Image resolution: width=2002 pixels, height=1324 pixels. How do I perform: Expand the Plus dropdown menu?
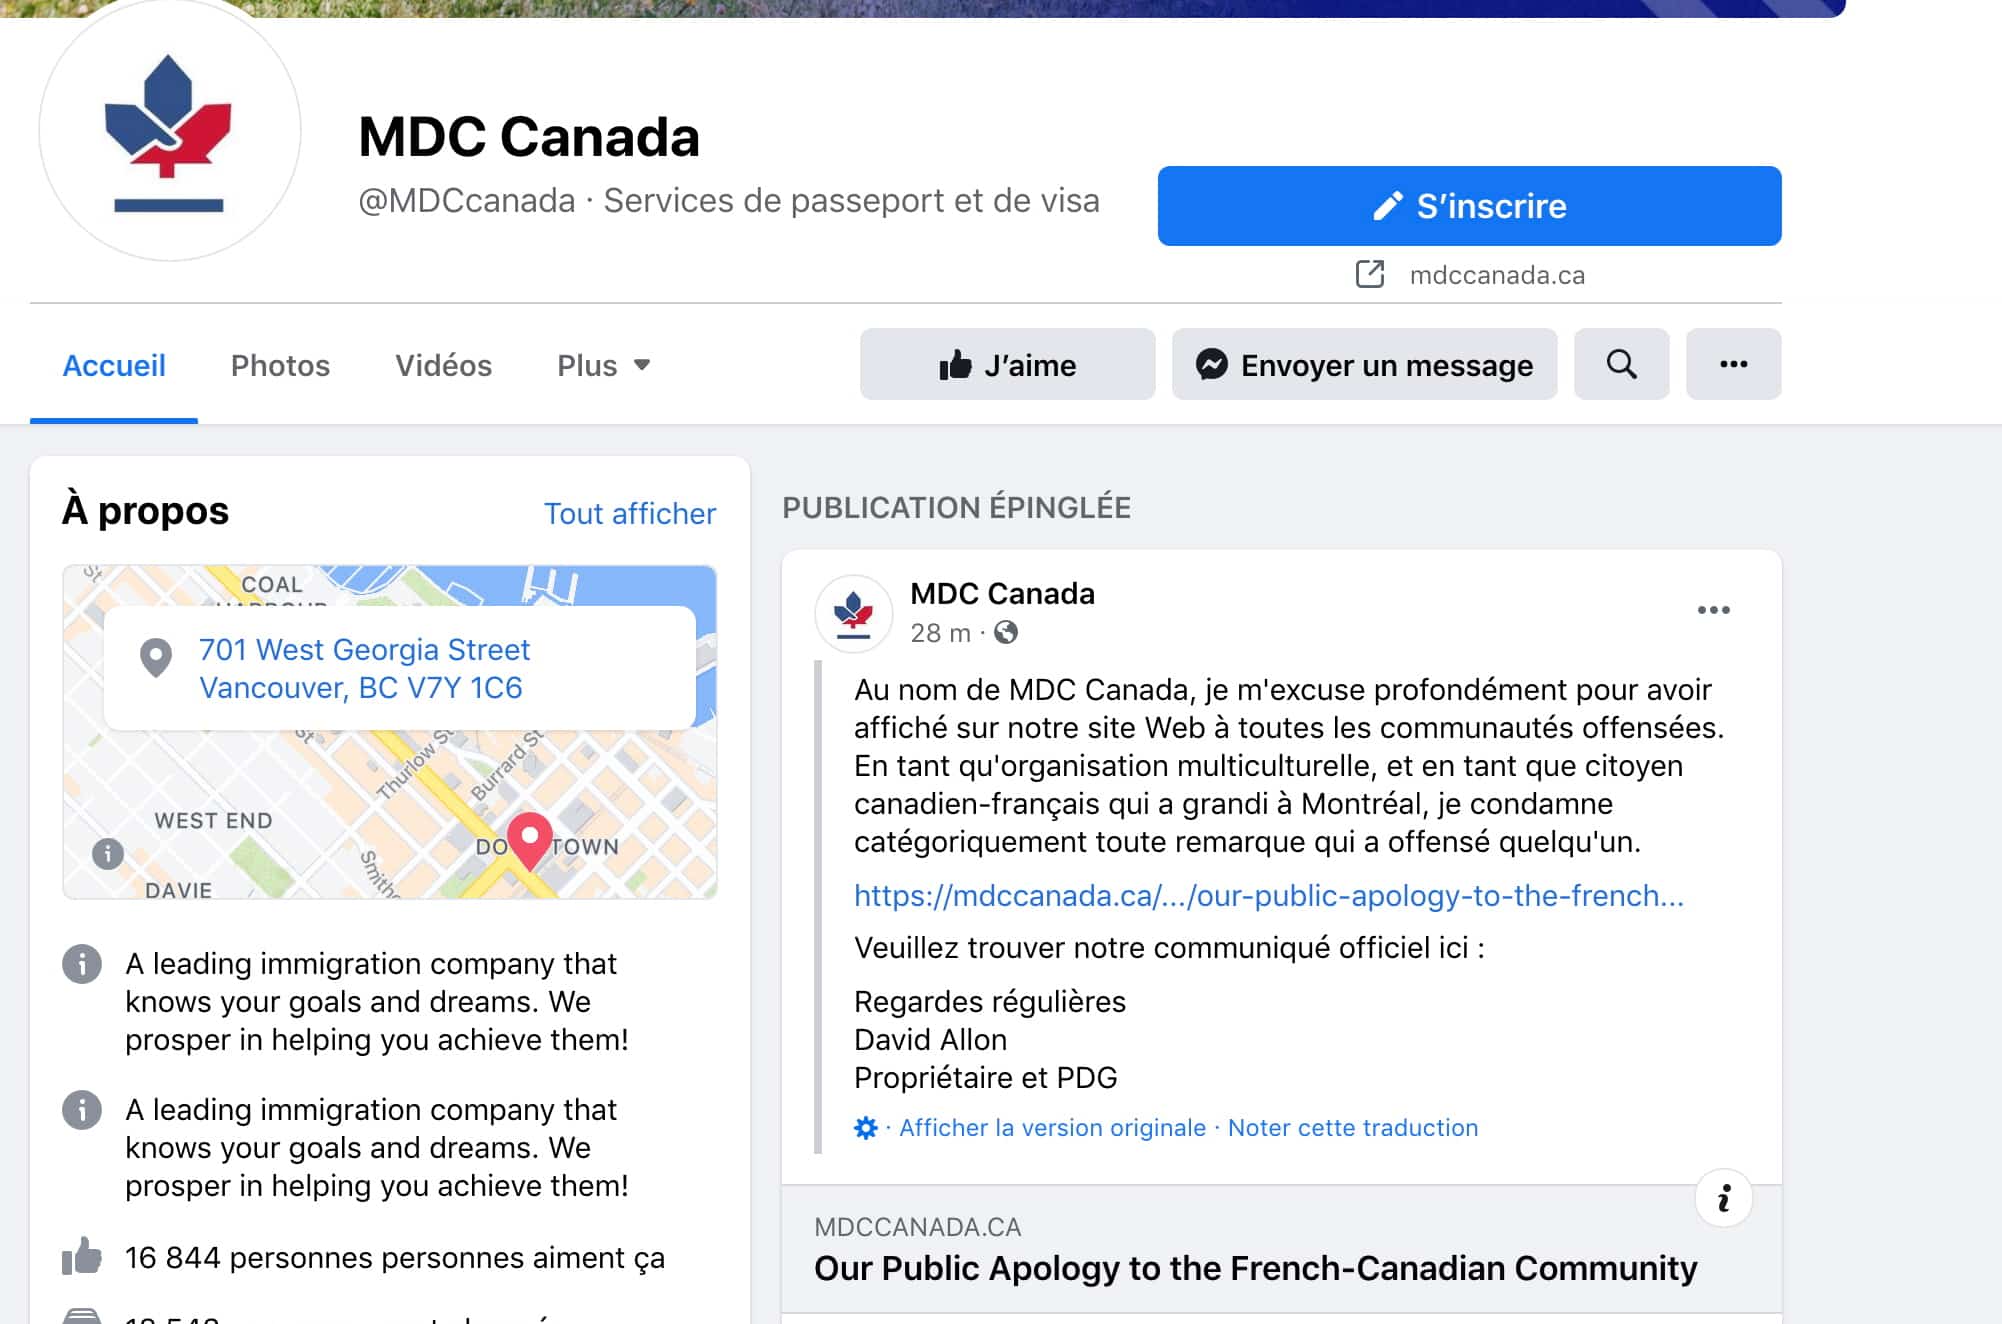[603, 365]
